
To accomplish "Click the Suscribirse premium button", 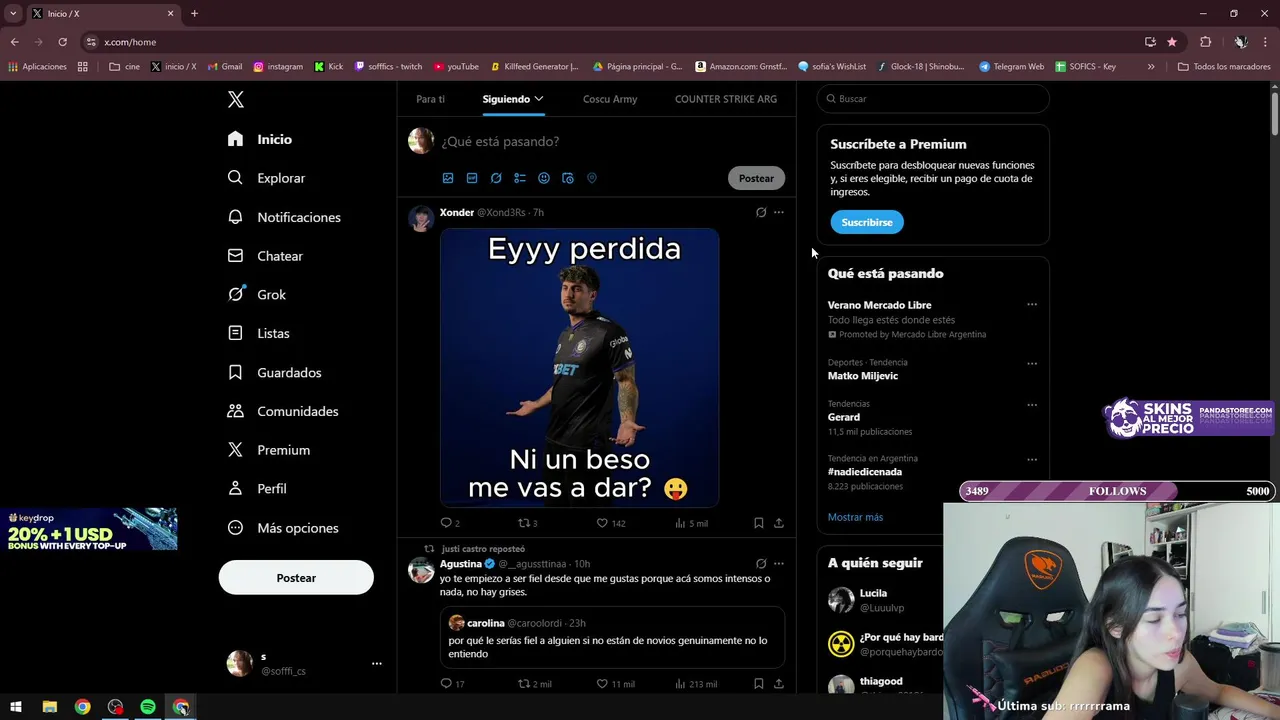I will click(867, 222).
